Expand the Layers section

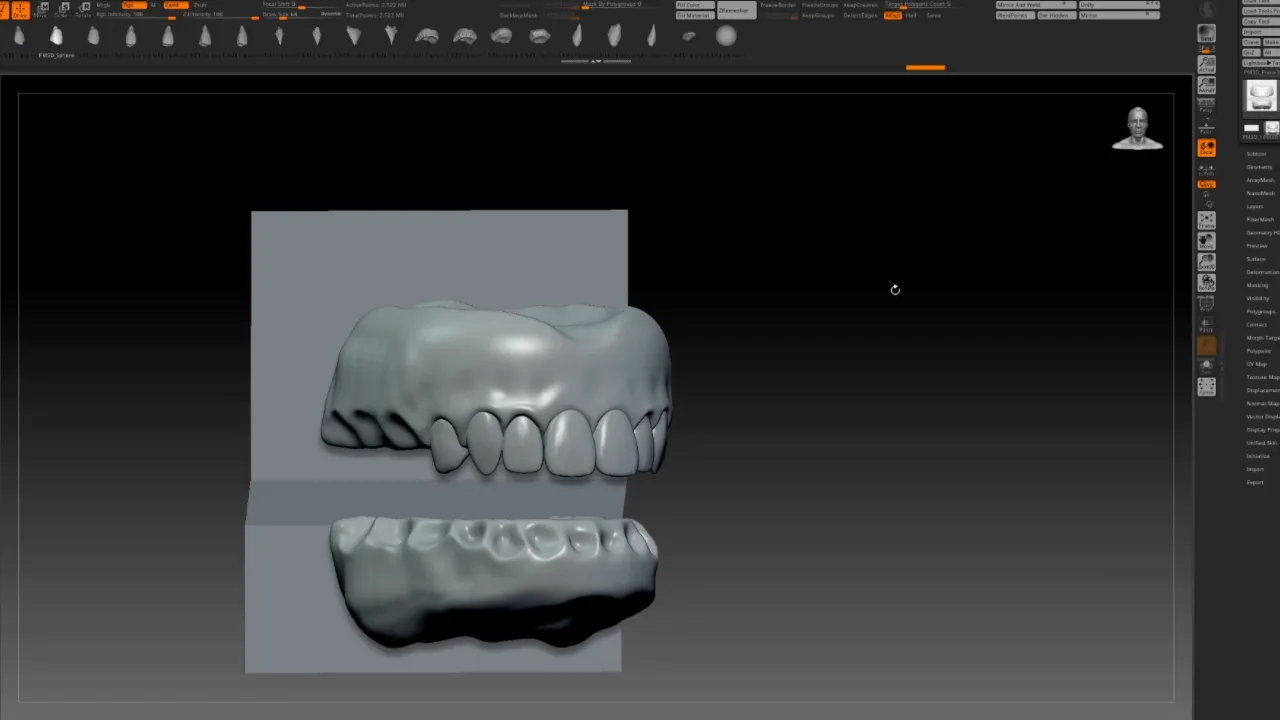pos(1255,206)
